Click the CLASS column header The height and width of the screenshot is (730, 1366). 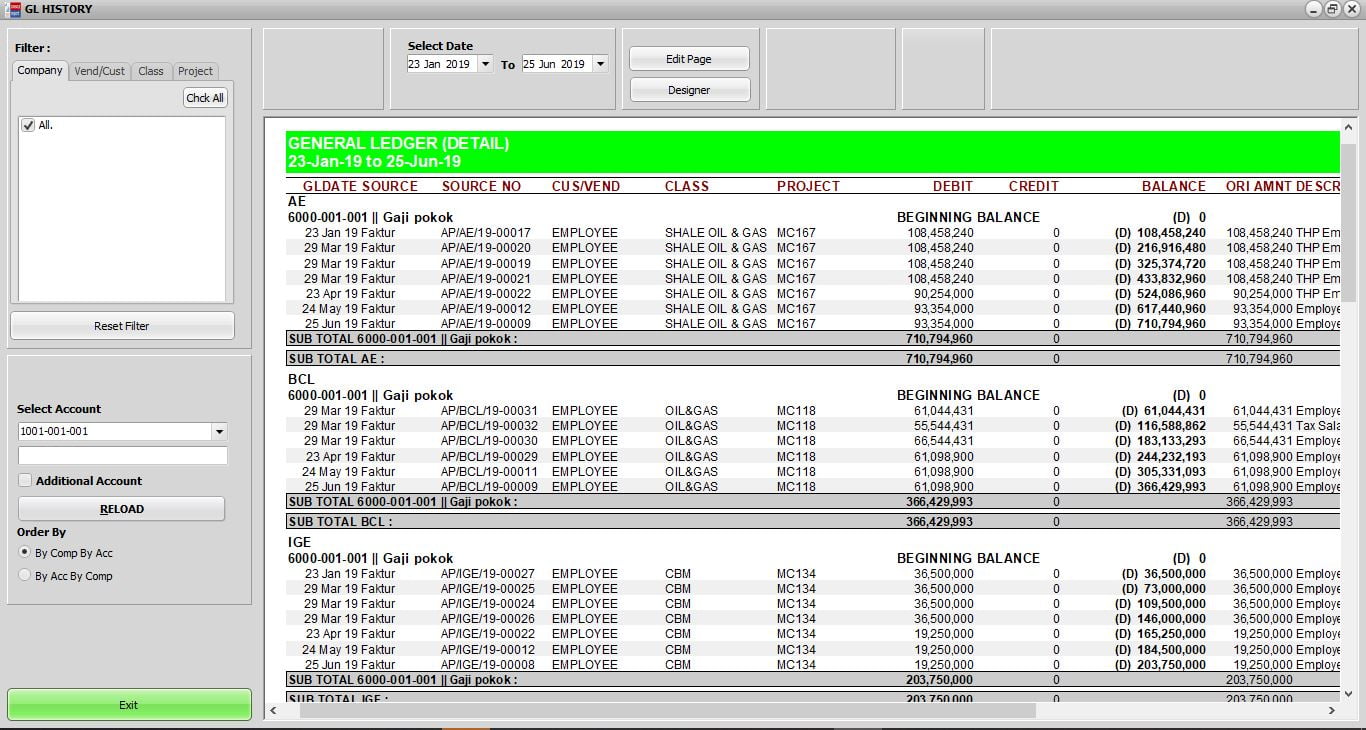687,186
